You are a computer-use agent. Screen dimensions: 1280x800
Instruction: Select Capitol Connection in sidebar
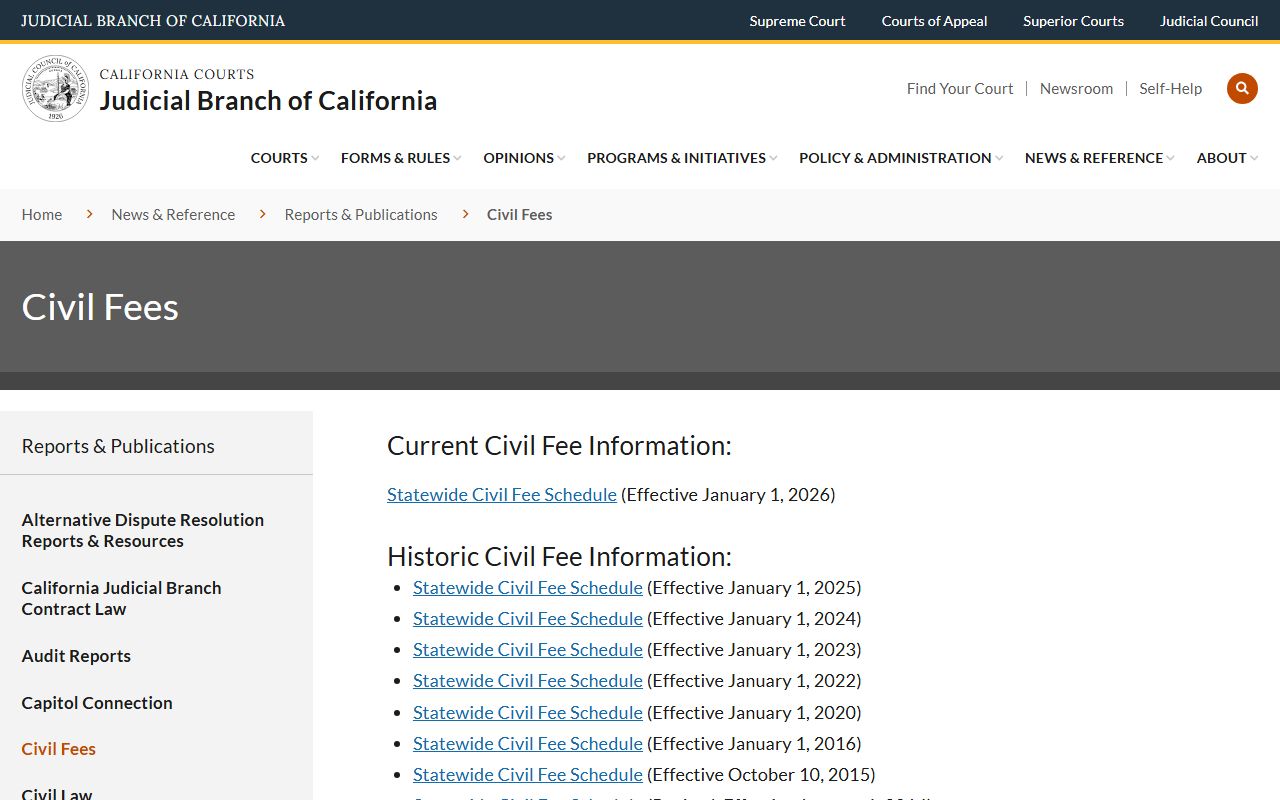click(97, 703)
